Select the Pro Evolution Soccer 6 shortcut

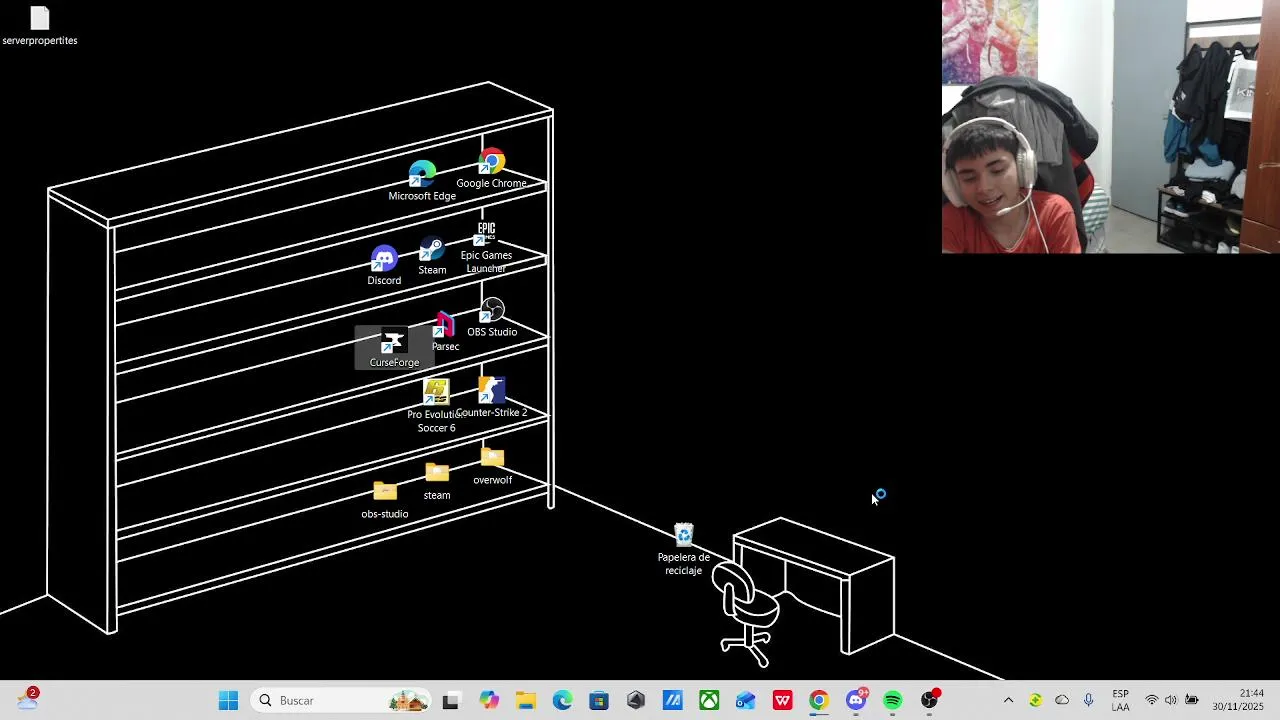point(436,406)
